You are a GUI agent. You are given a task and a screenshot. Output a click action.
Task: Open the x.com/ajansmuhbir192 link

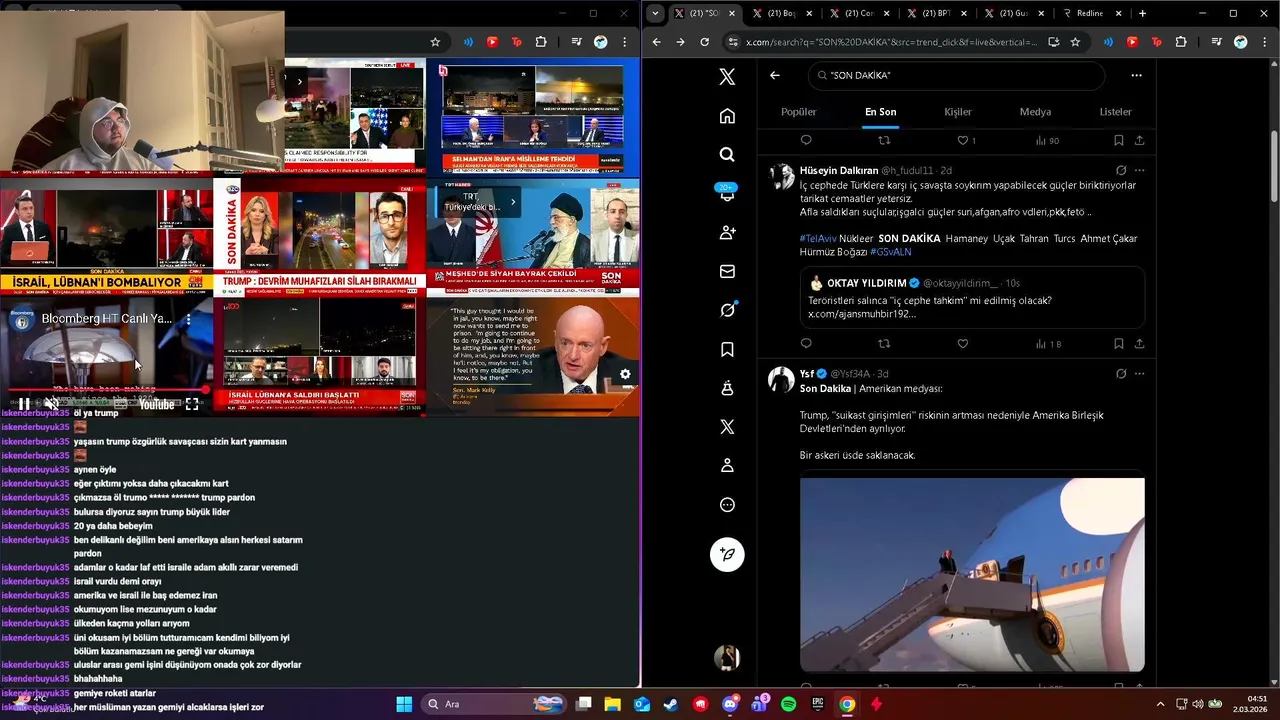click(x=861, y=314)
